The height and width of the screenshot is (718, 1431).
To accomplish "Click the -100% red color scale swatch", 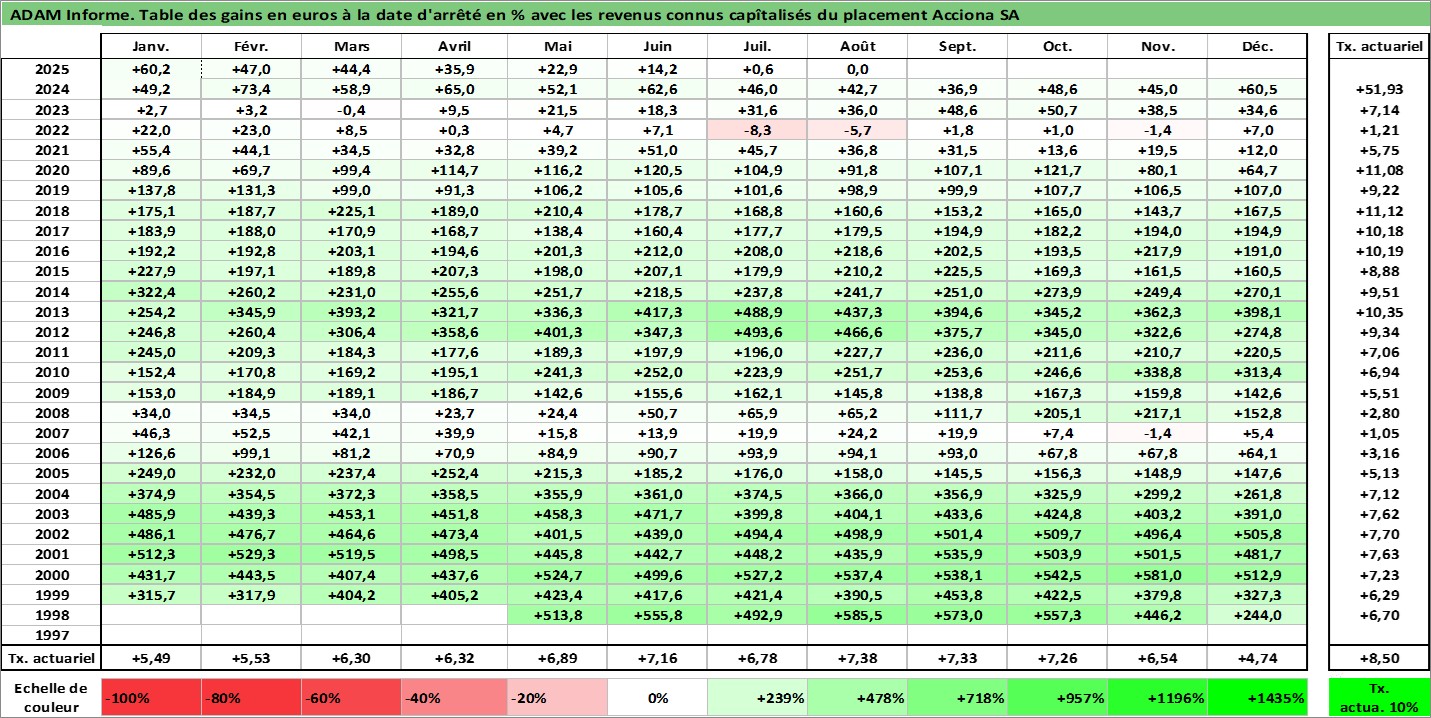I will (152, 698).
